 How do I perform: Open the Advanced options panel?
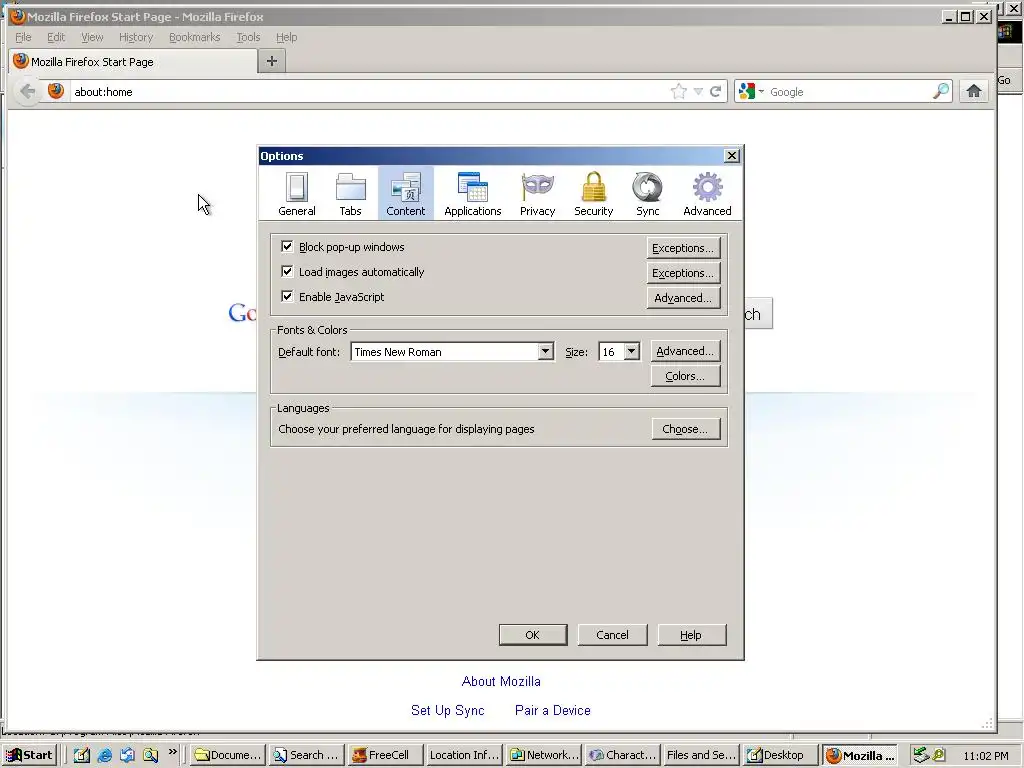tap(707, 193)
